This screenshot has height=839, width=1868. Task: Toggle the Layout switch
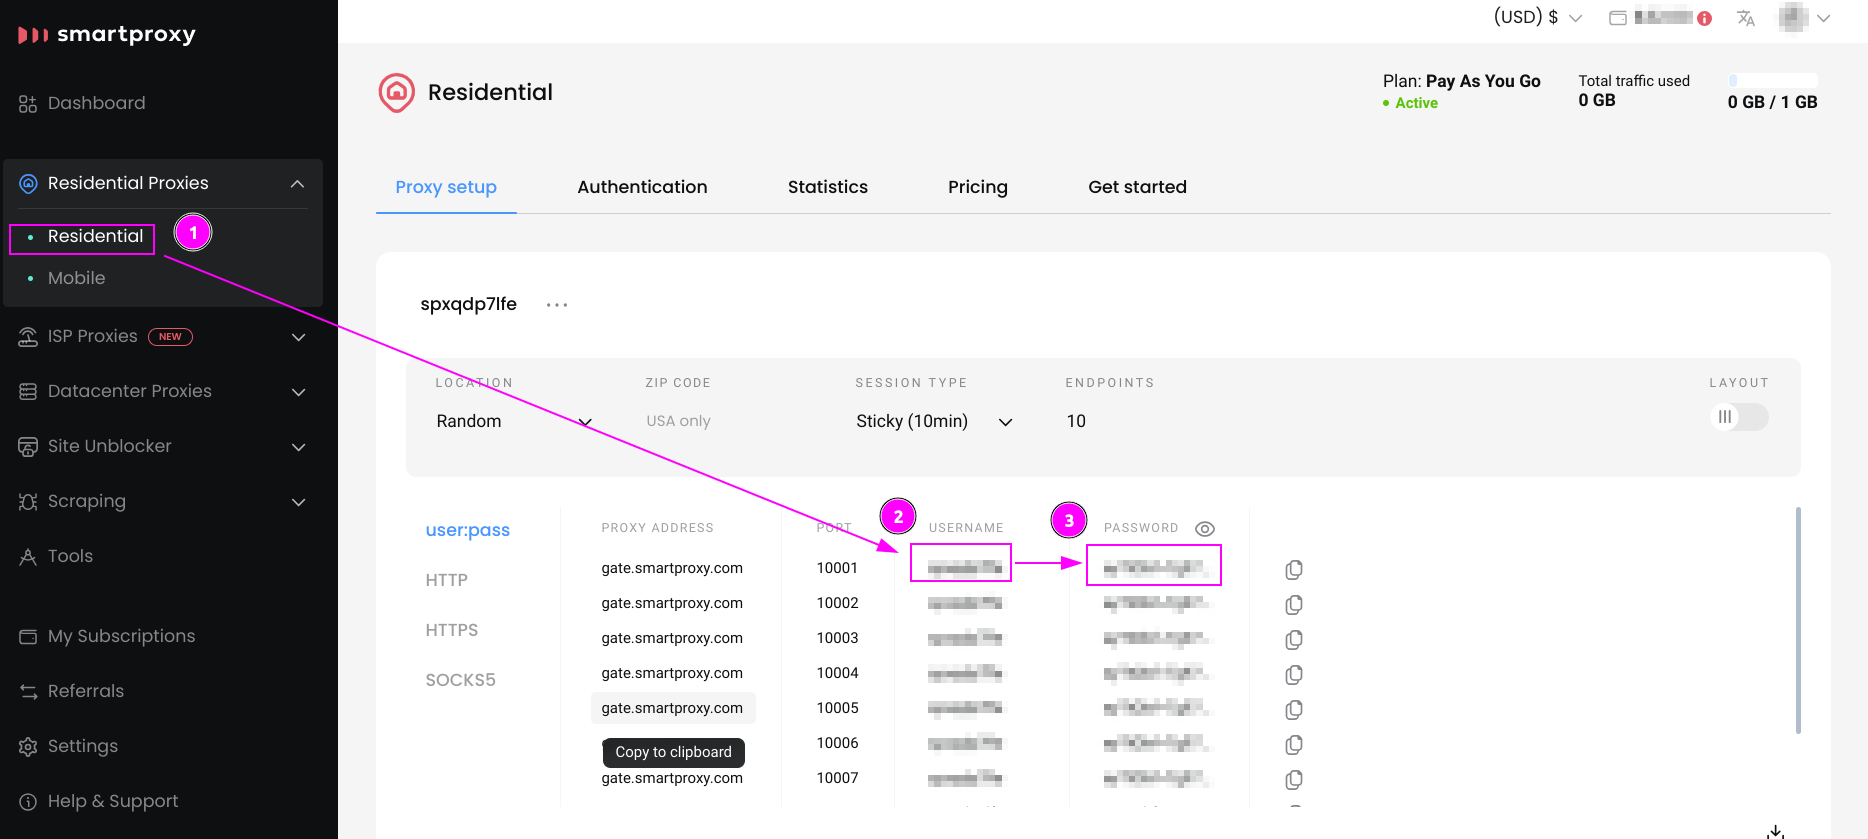pyautogui.click(x=1738, y=417)
